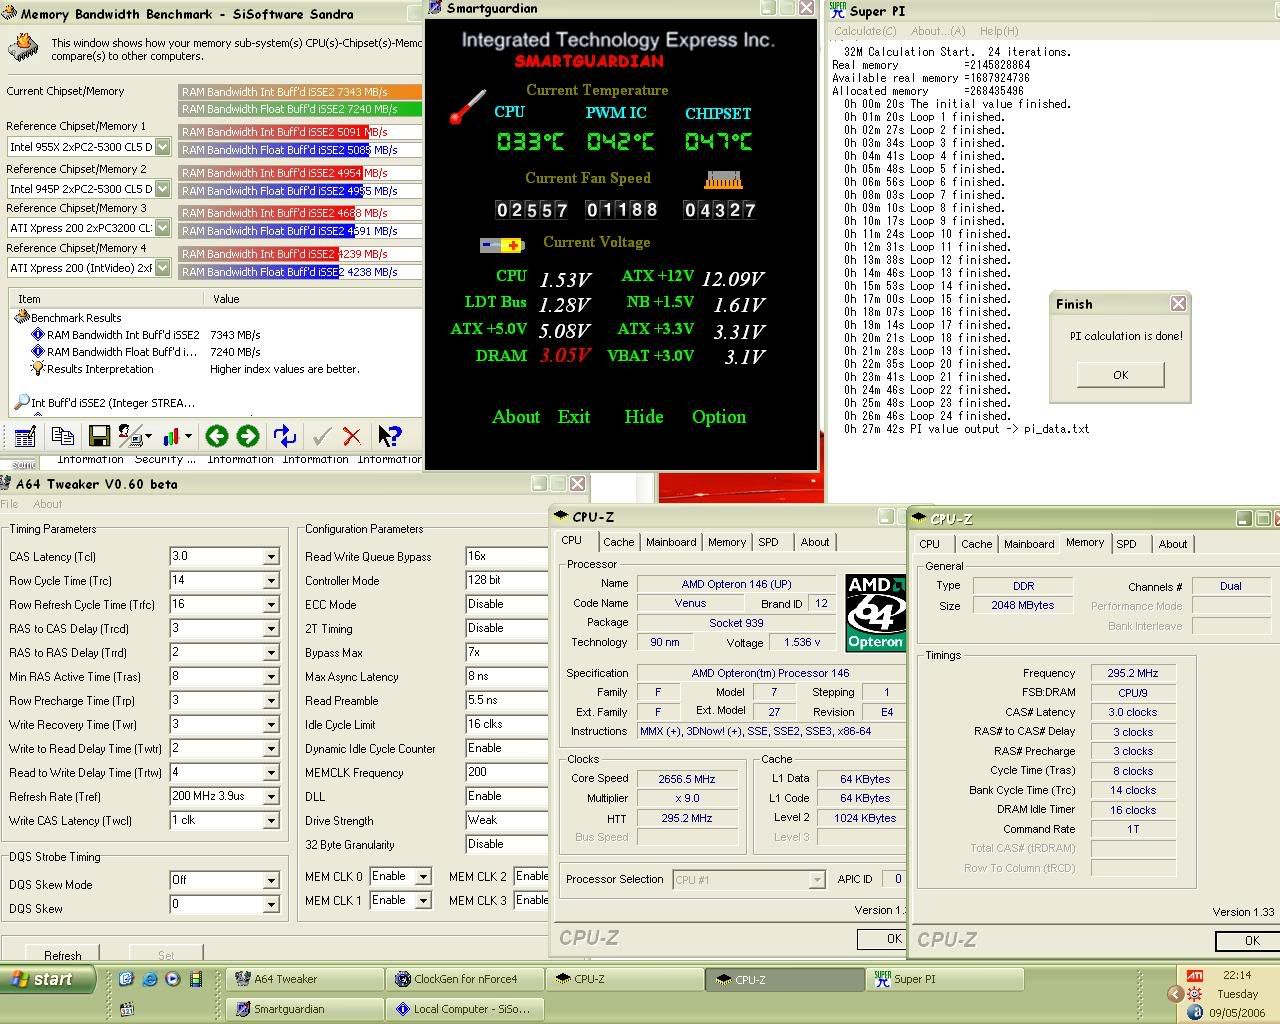The height and width of the screenshot is (1024, 1280).
Task: Click the gray checkmark icon in Sandra toolbar
Action: coord(321,436)
